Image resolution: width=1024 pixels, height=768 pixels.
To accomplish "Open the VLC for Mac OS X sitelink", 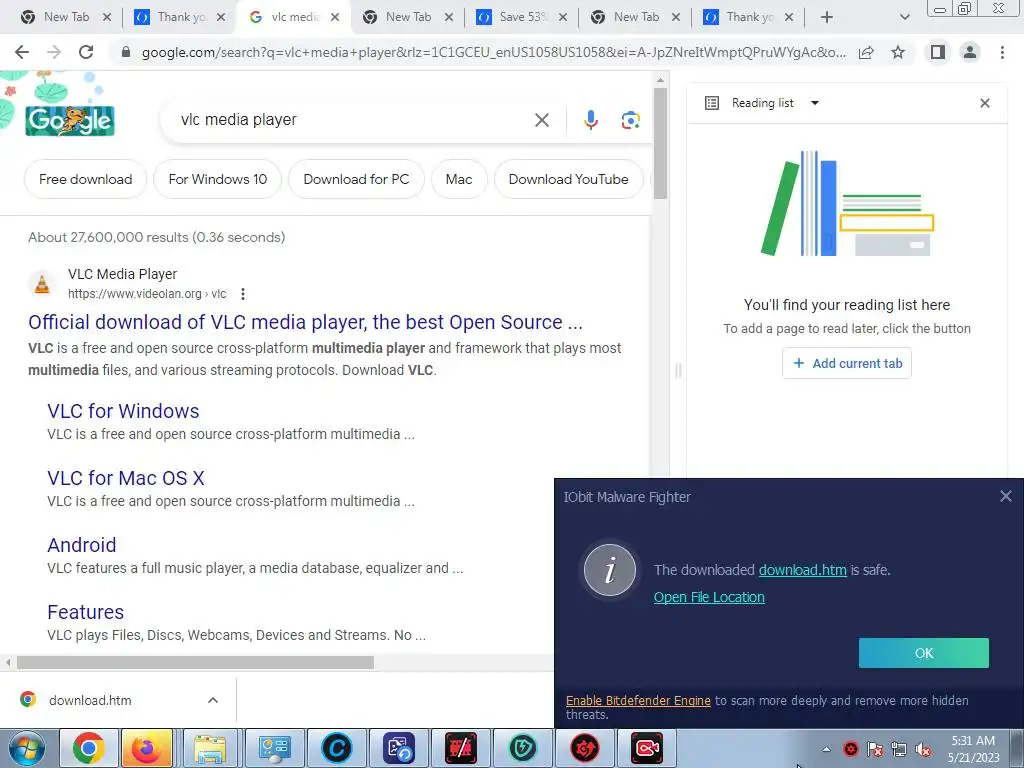I will click(x=125, y=478).
